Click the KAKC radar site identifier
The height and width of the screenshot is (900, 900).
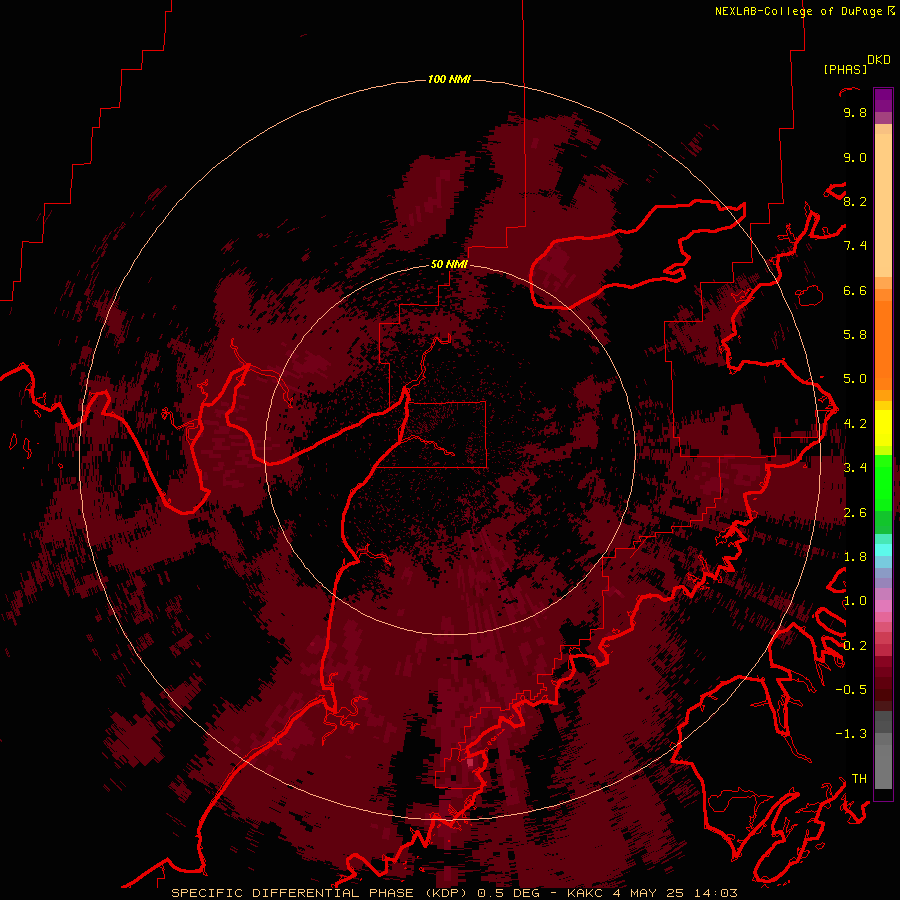pos(584,893)
